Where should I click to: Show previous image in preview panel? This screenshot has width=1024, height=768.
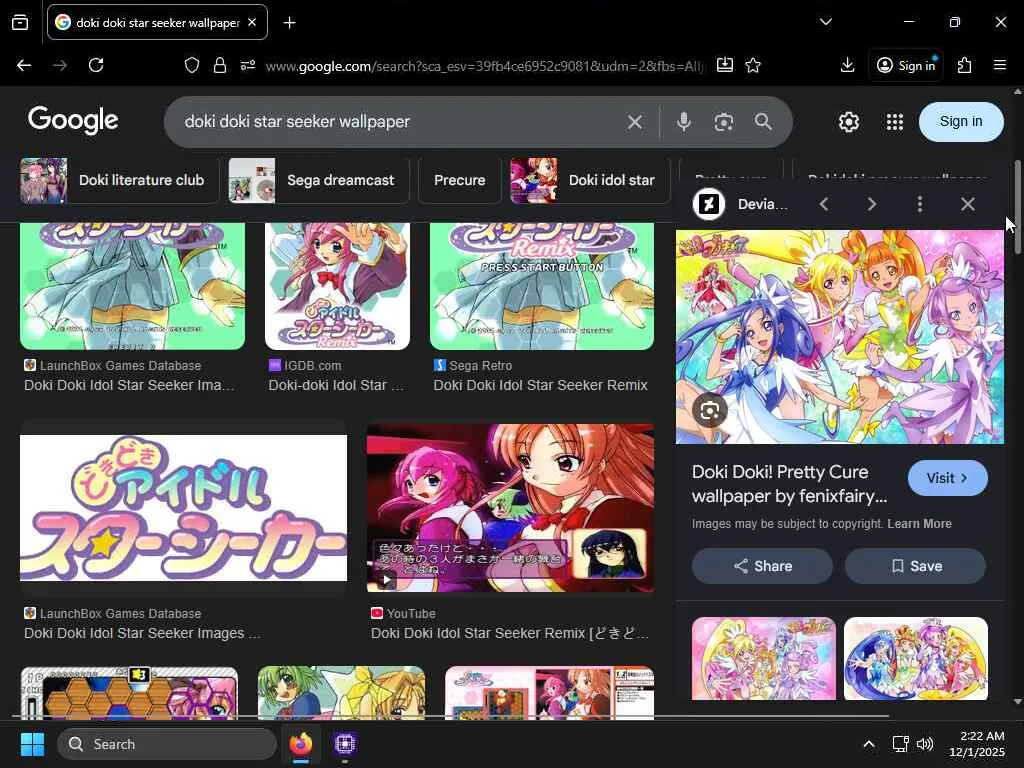click(x=824, y=204)
